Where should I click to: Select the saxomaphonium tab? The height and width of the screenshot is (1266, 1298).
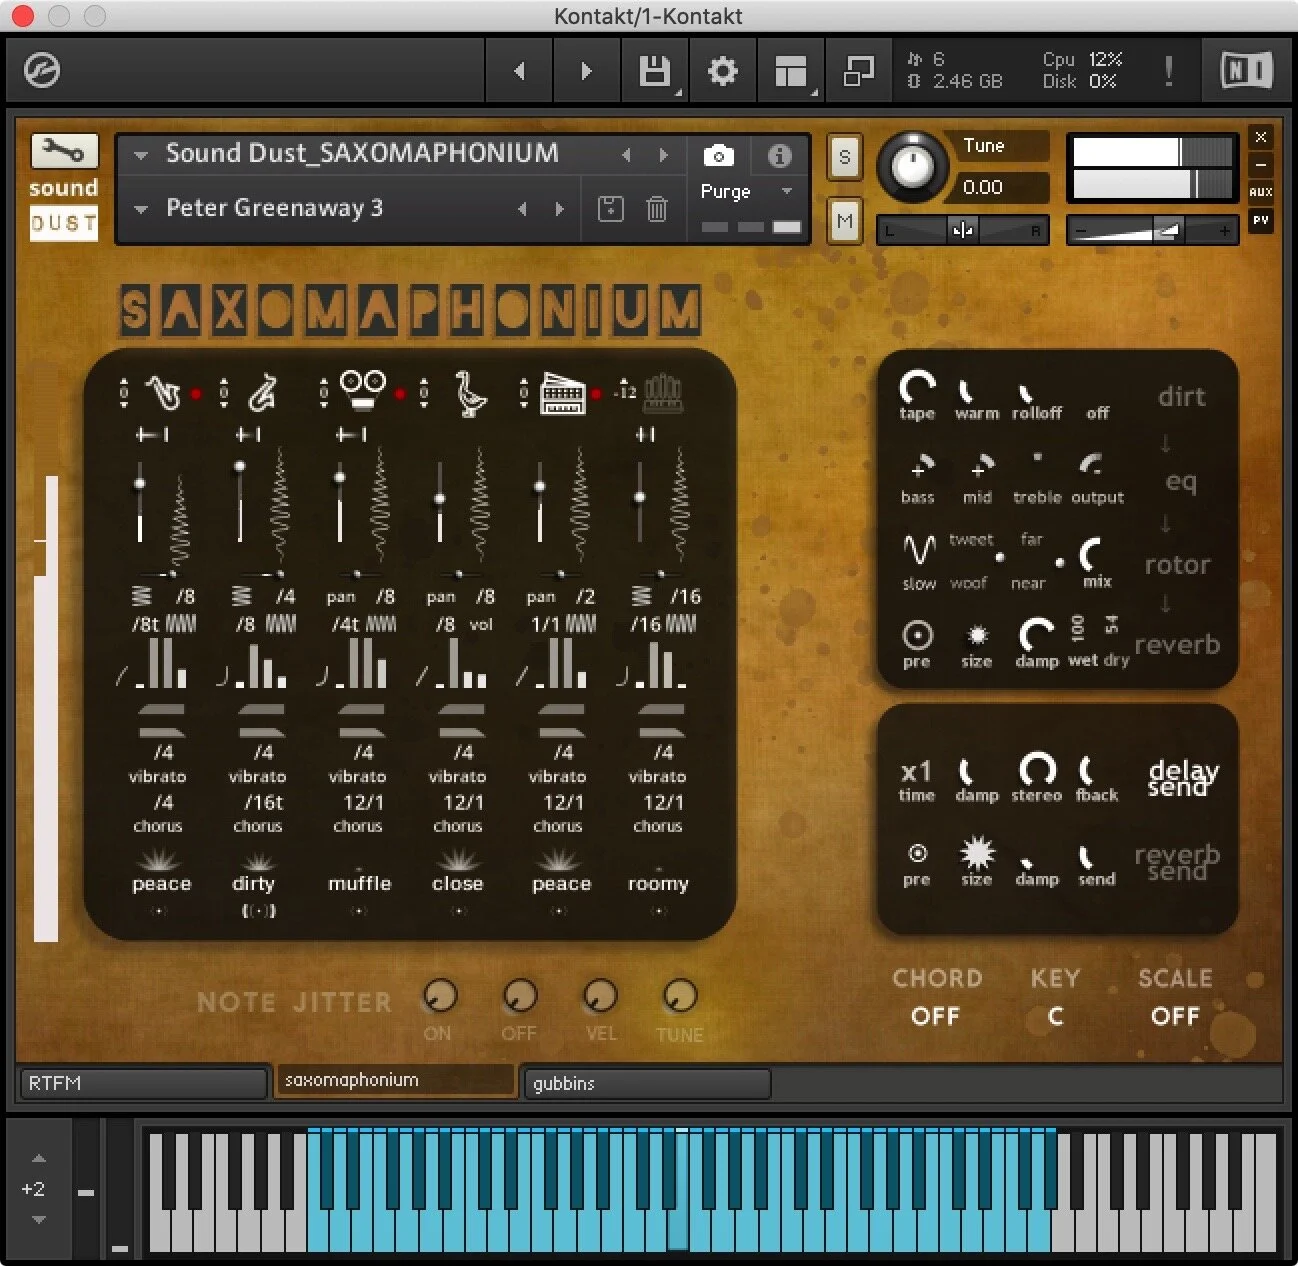click(395, 1080)
